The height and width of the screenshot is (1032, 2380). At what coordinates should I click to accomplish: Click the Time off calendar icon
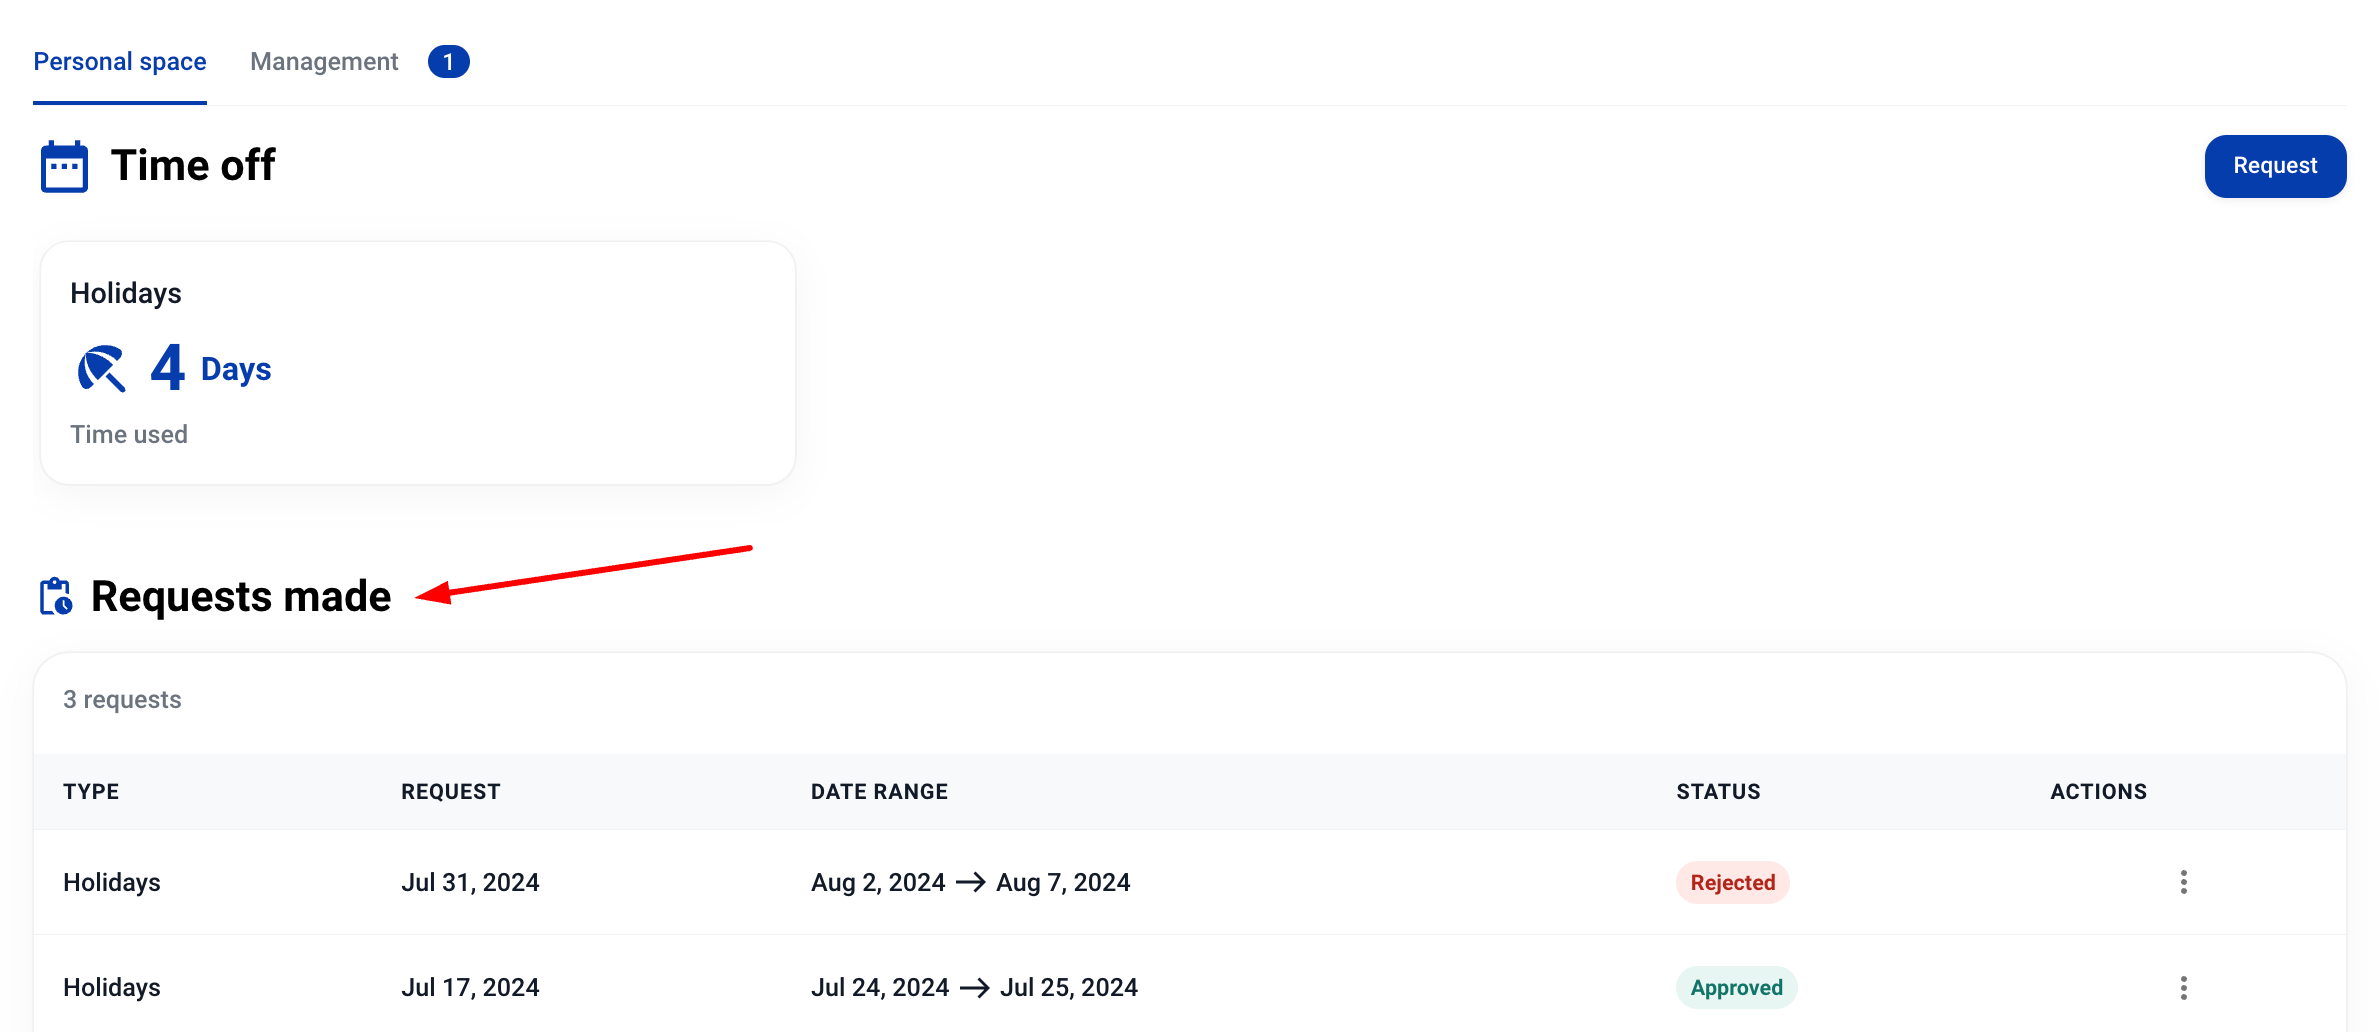(64, 166)
